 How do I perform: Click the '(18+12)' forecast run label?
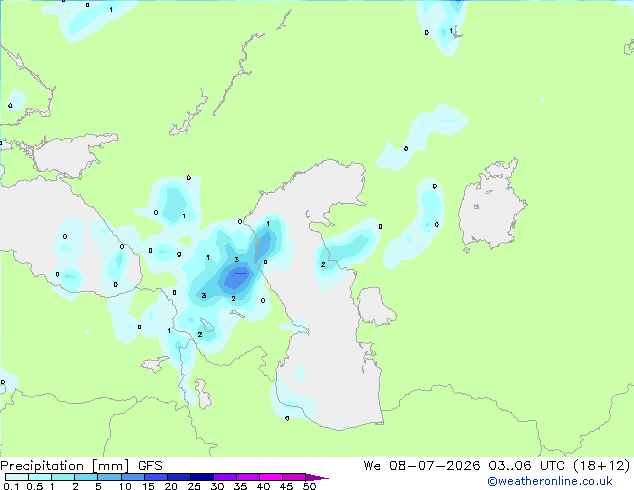click(x=602, y=466)
